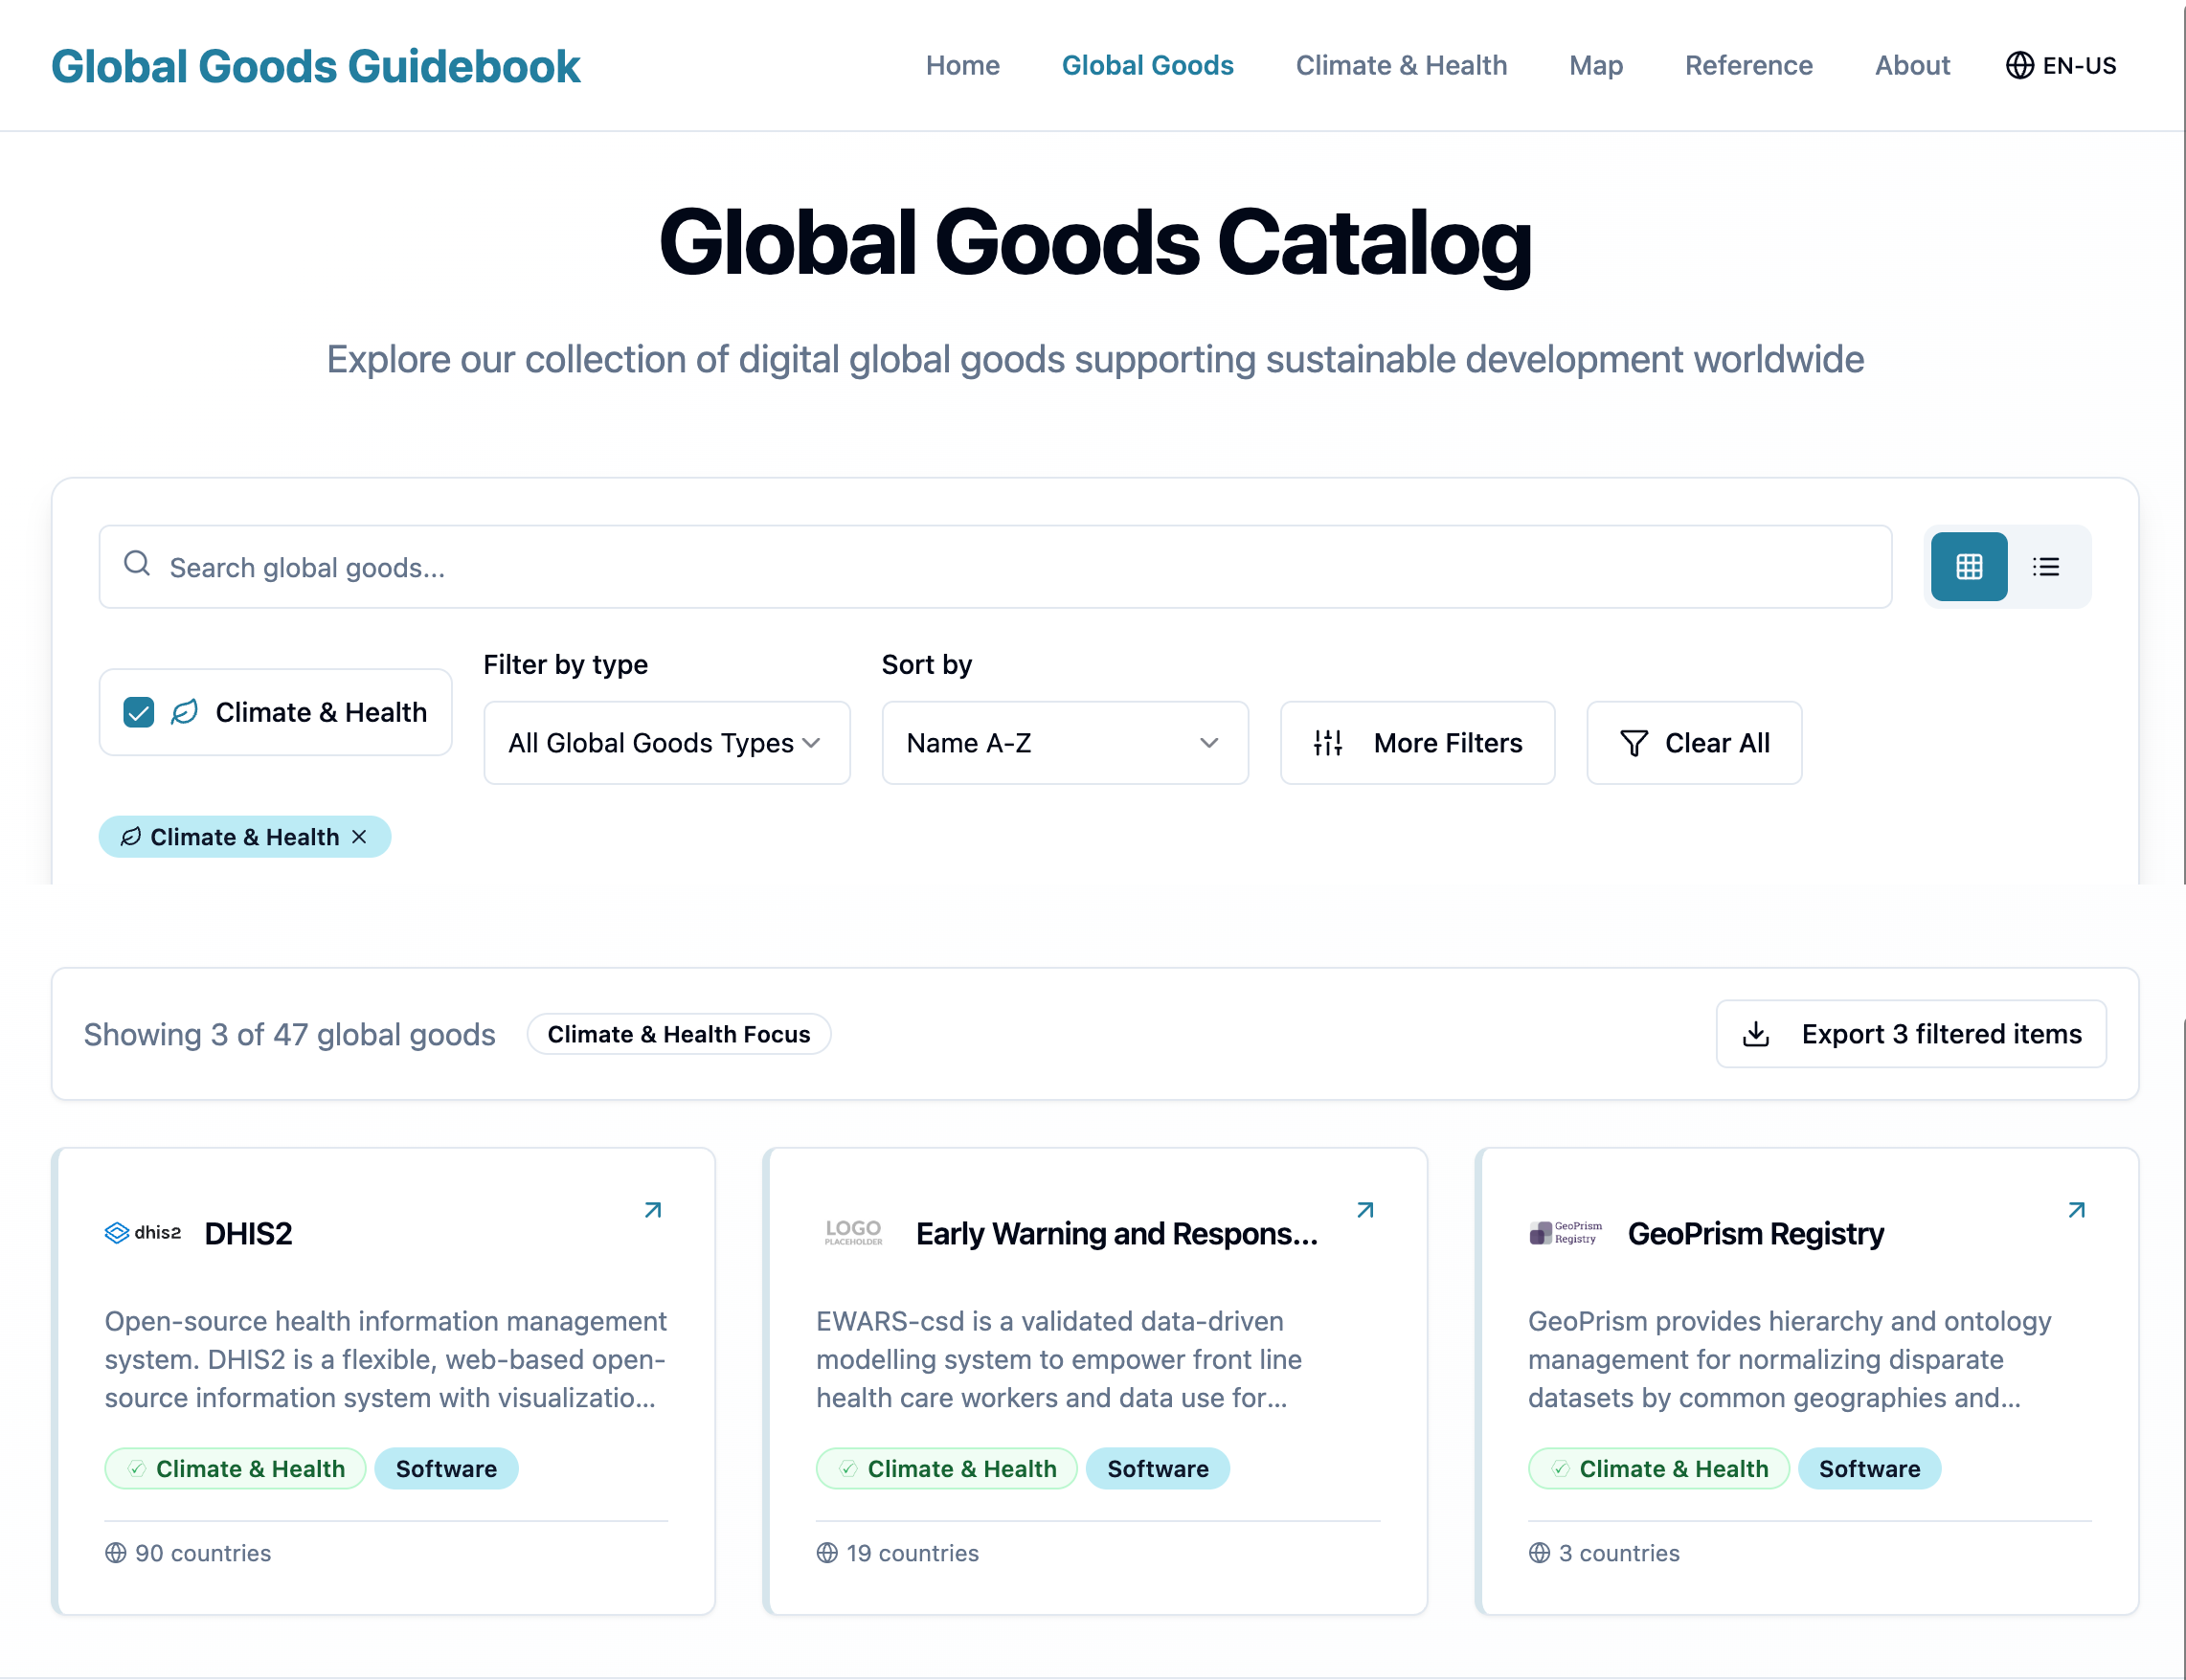The width and height of the screenshot is (2186, 1680).
Task: Open More Filters panel
Action: pos(1417,743)
